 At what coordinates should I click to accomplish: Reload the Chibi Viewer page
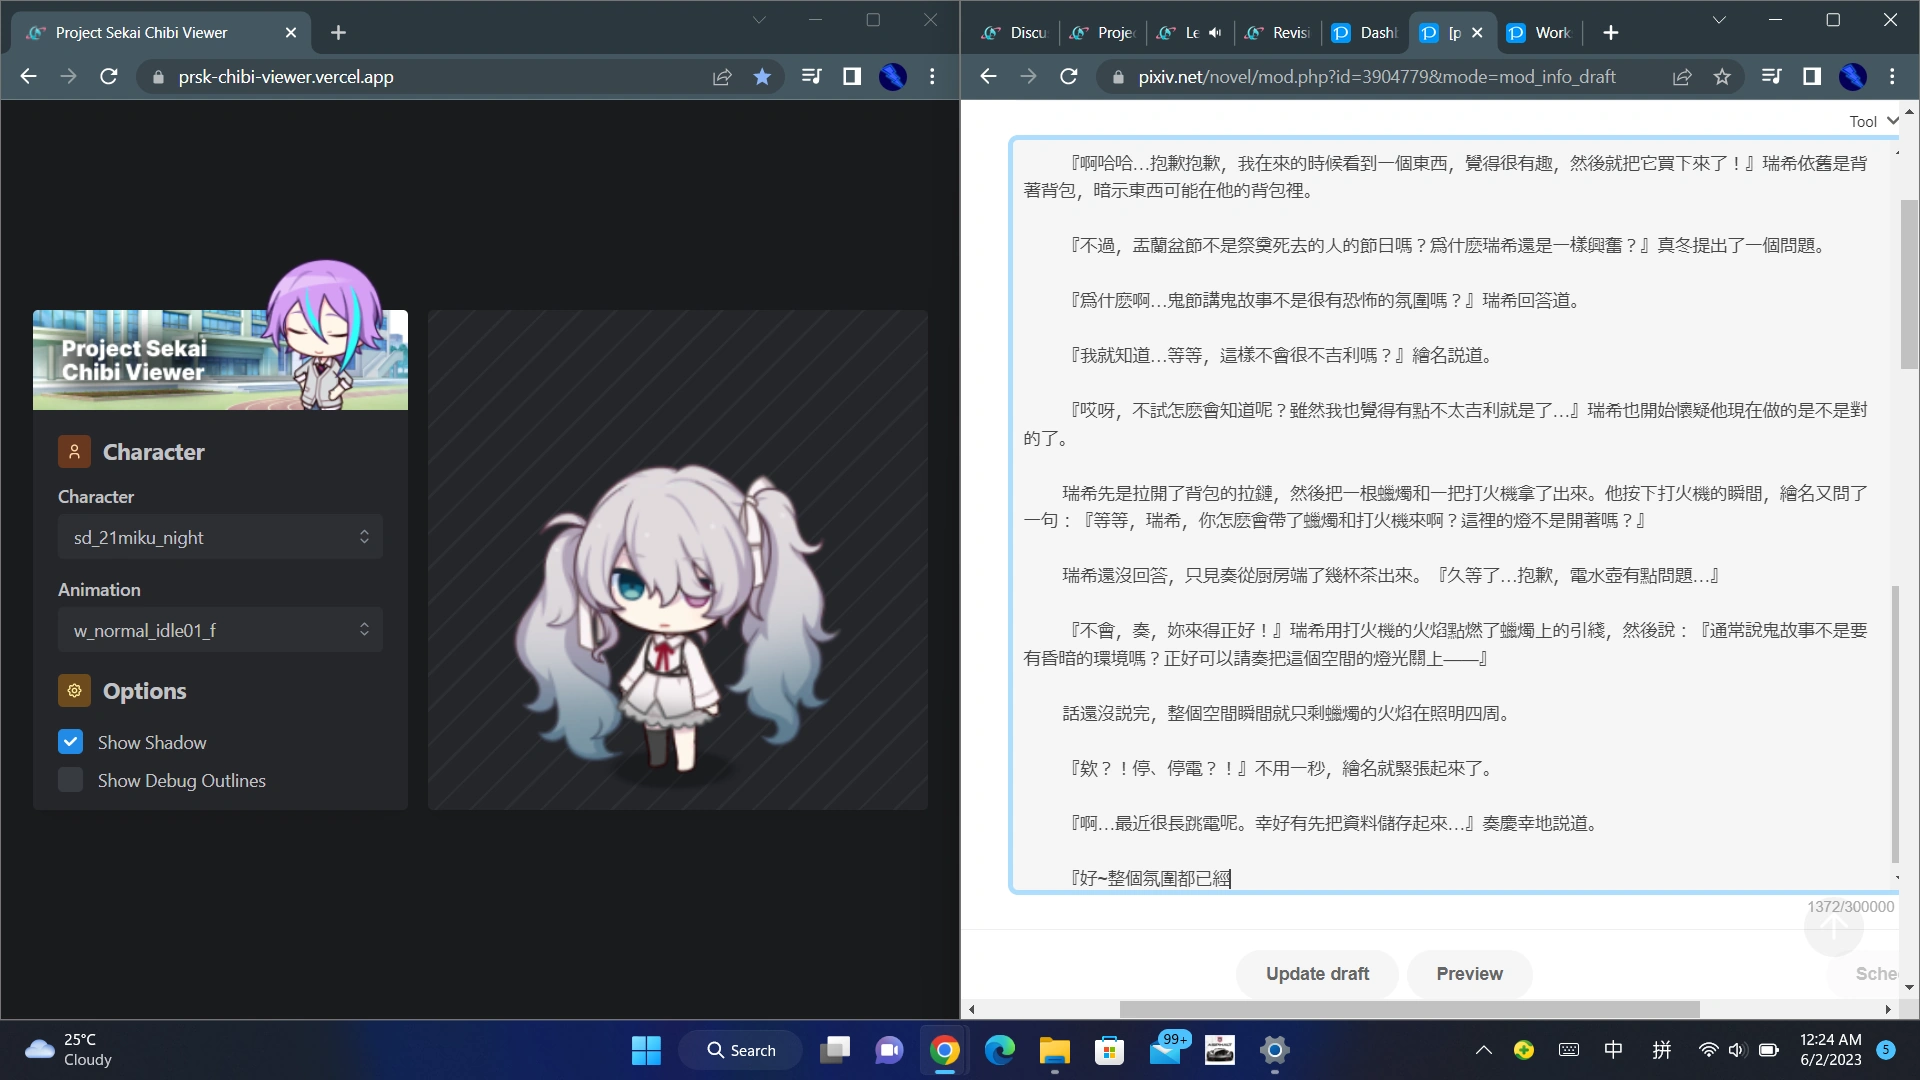[x=109, y=77]
